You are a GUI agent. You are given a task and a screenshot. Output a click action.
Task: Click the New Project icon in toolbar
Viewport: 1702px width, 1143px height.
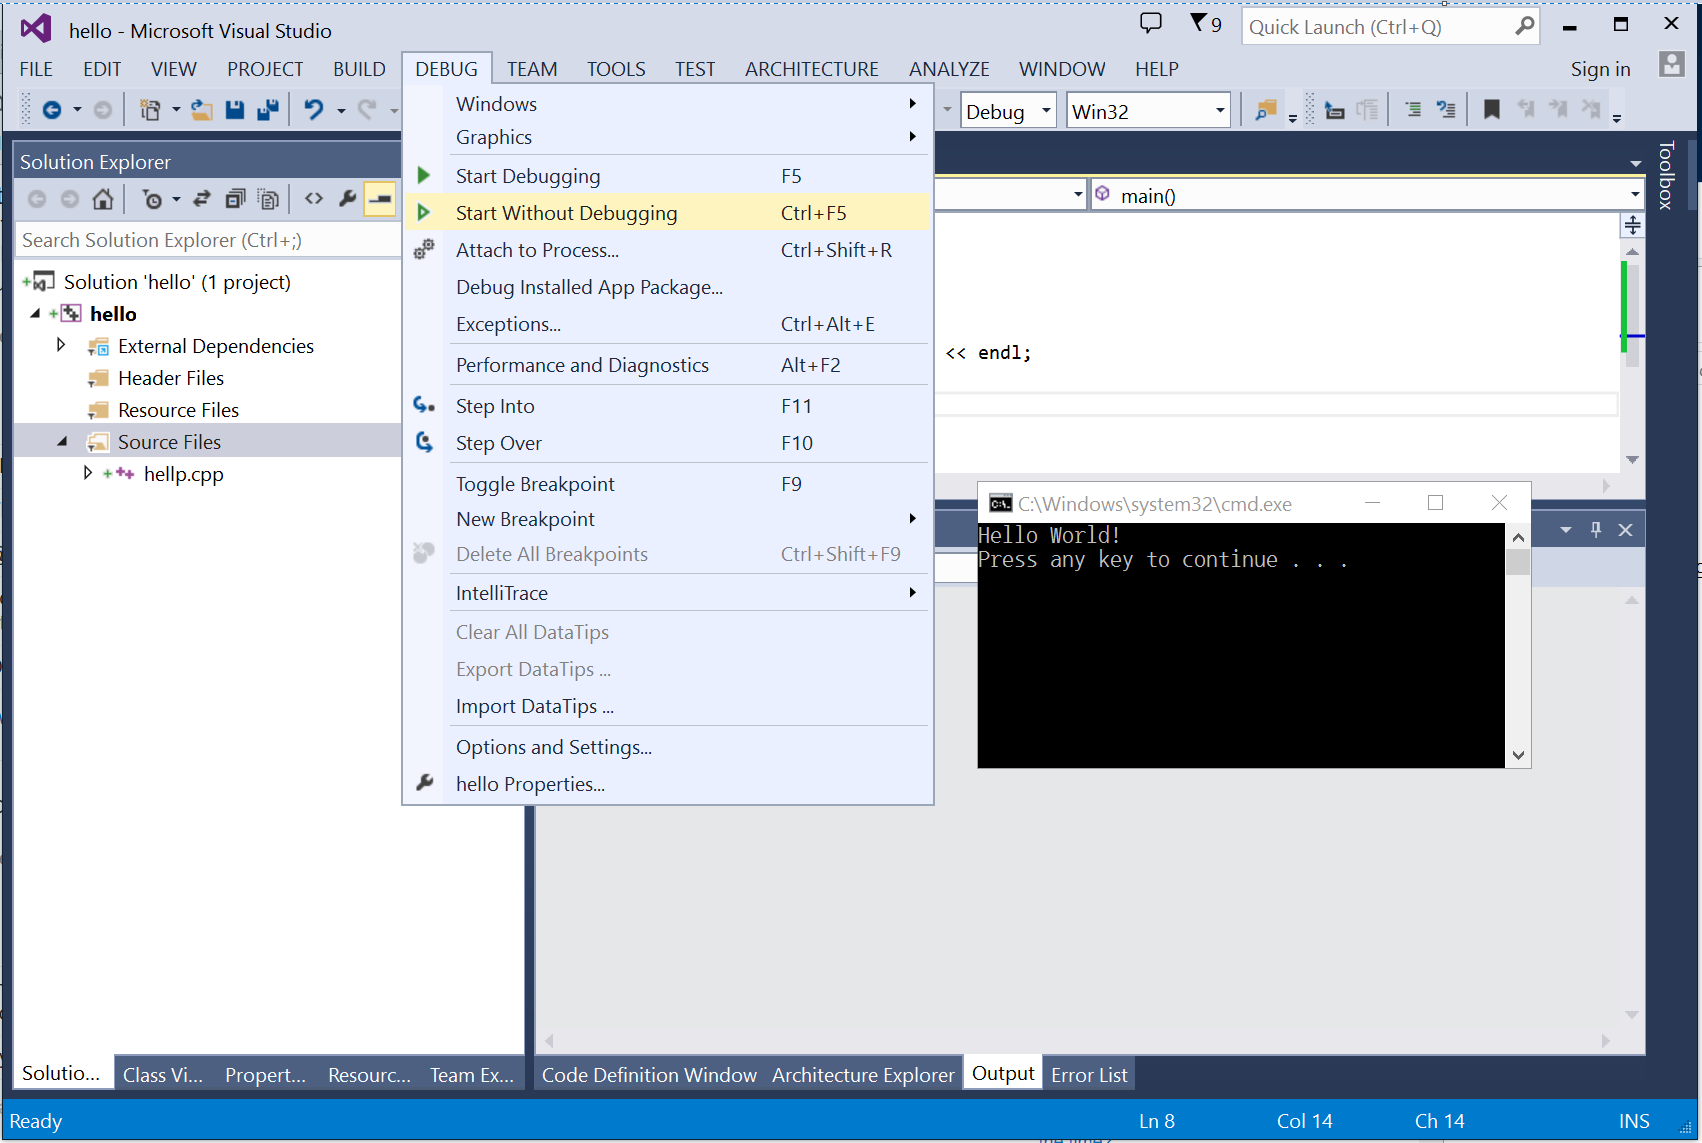150,110
